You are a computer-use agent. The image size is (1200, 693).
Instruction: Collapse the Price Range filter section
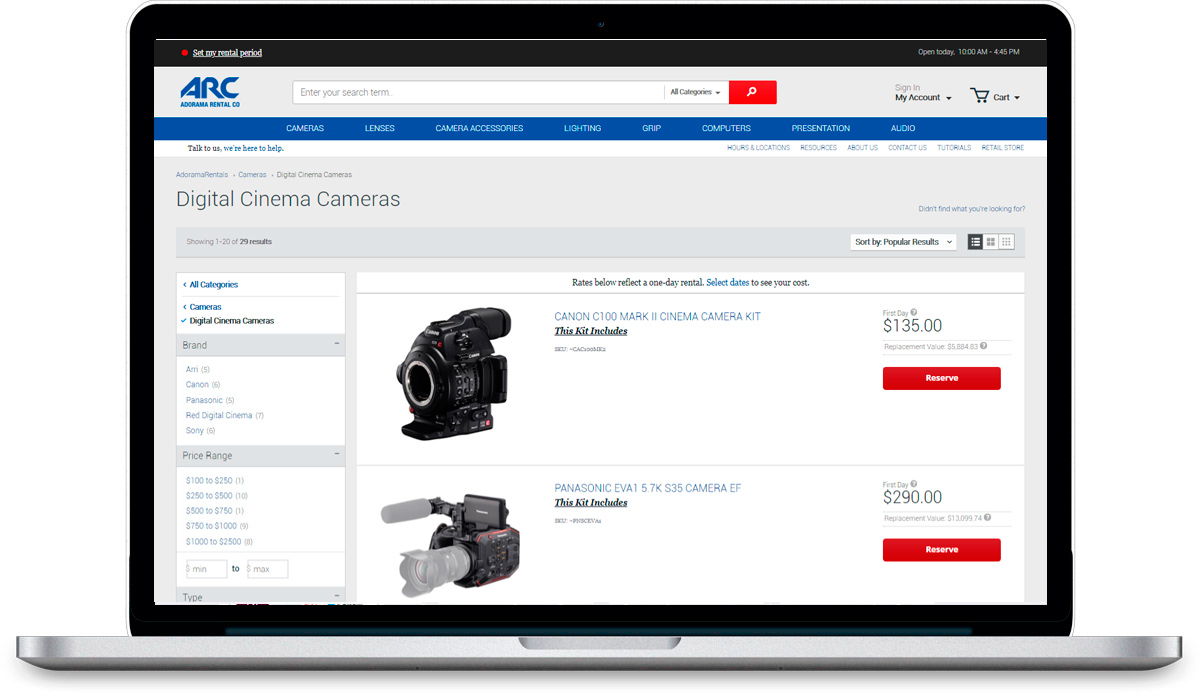point(336,455)
